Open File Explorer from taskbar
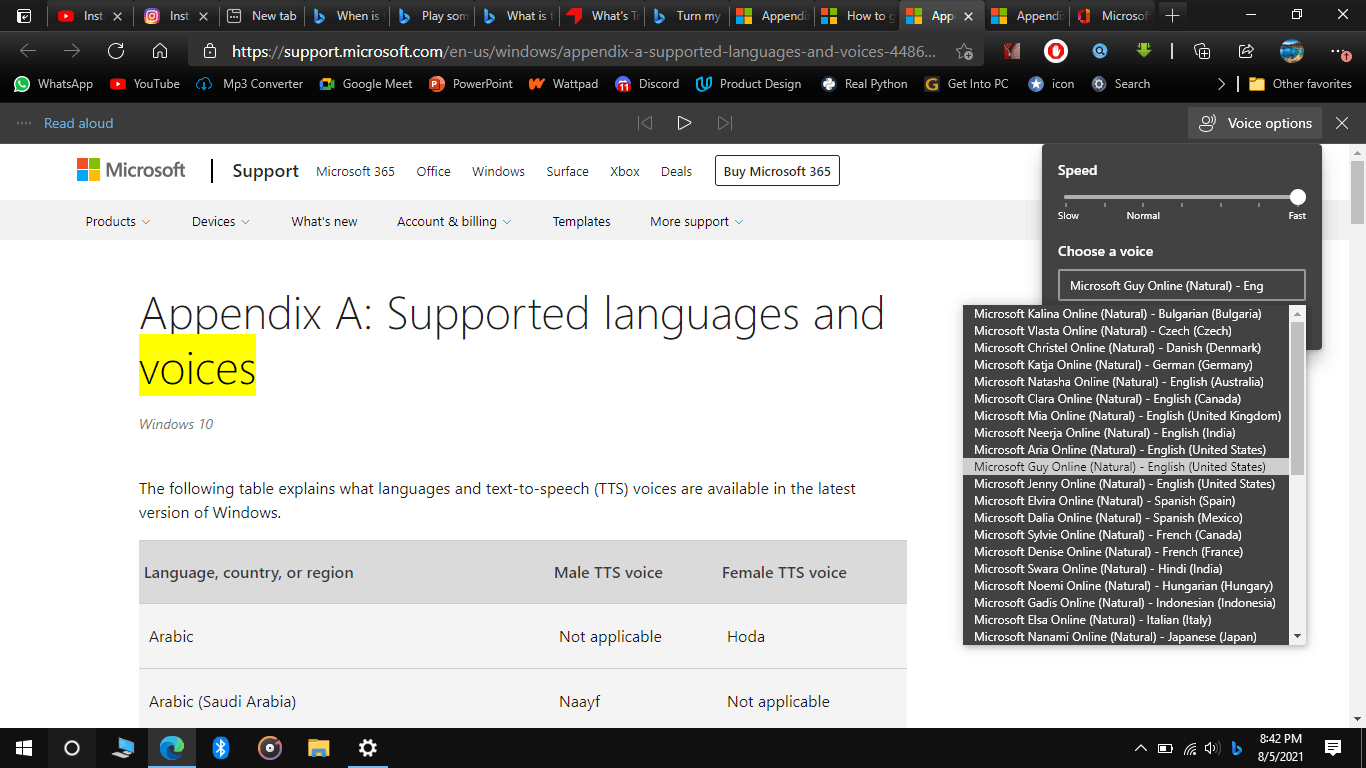Viewport: 1366px width, 768px height. click(319, 747)
